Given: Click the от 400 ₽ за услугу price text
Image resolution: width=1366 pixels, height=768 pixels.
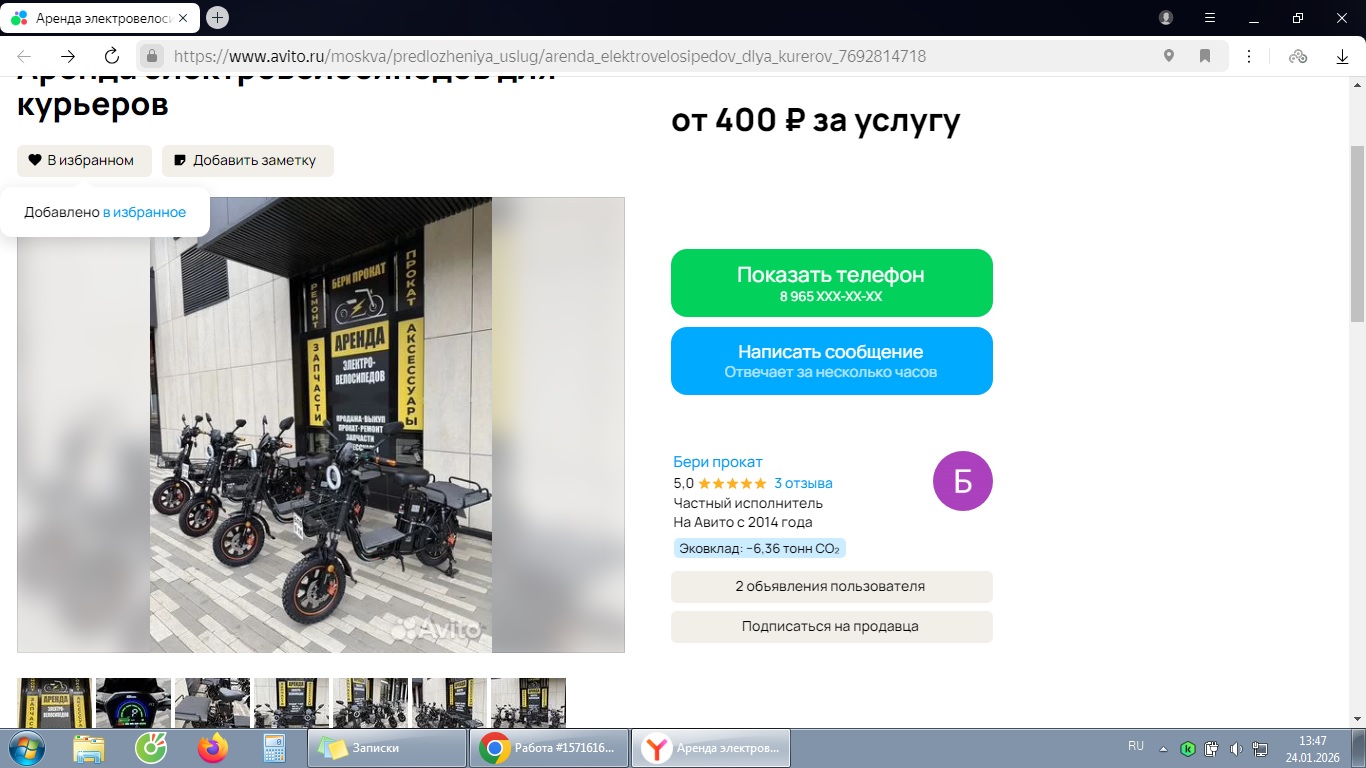Looking at the screenshot, I should click(x=816, y=120).
